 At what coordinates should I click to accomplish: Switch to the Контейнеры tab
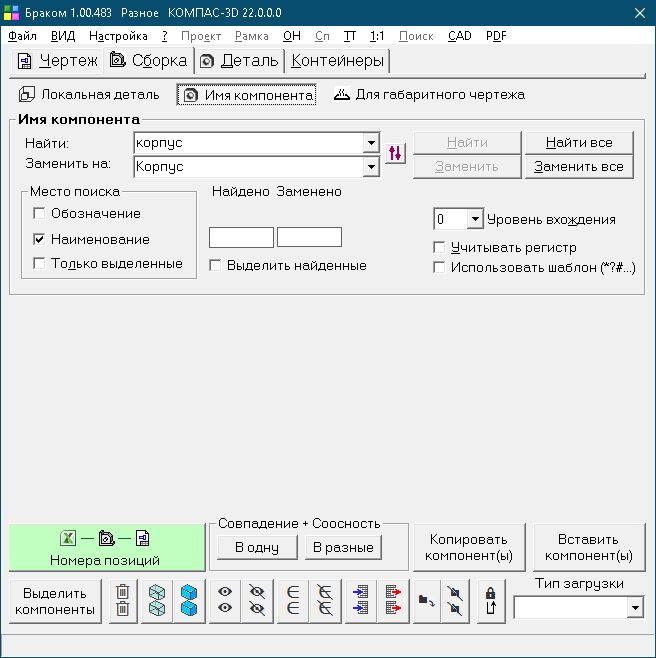pos(337,61)
